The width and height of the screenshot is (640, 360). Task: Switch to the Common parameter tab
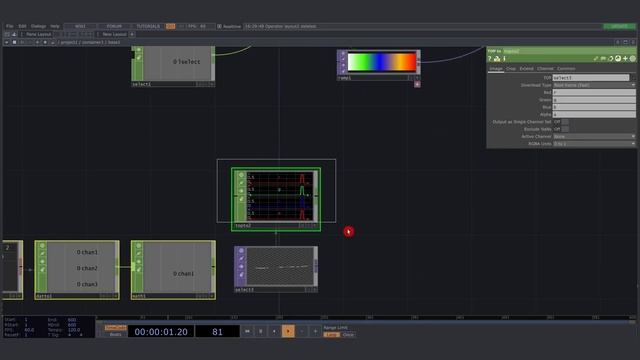click(x=566, y=69)
